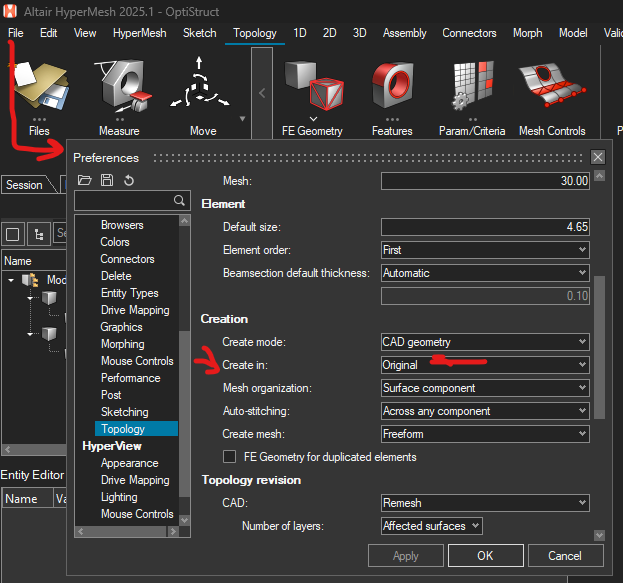Open the View menu
The width and height of the screenshot is (623, 583).
[85, 33]
